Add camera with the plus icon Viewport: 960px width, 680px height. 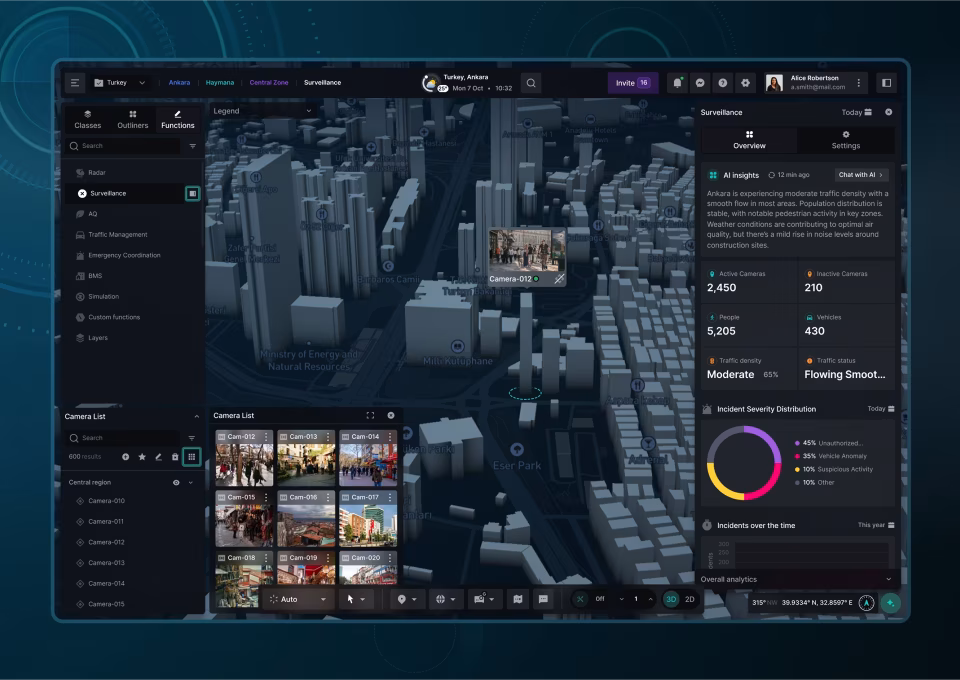pyautogui.click(x=126, y=457)
